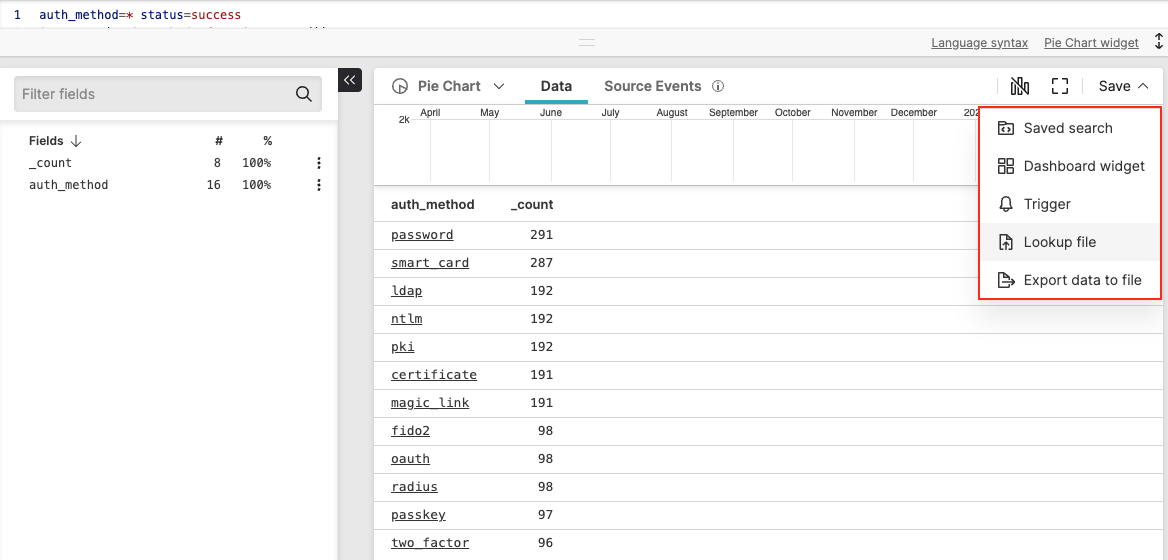Select Saved search from Save menu

click(x=1067, y=128)
